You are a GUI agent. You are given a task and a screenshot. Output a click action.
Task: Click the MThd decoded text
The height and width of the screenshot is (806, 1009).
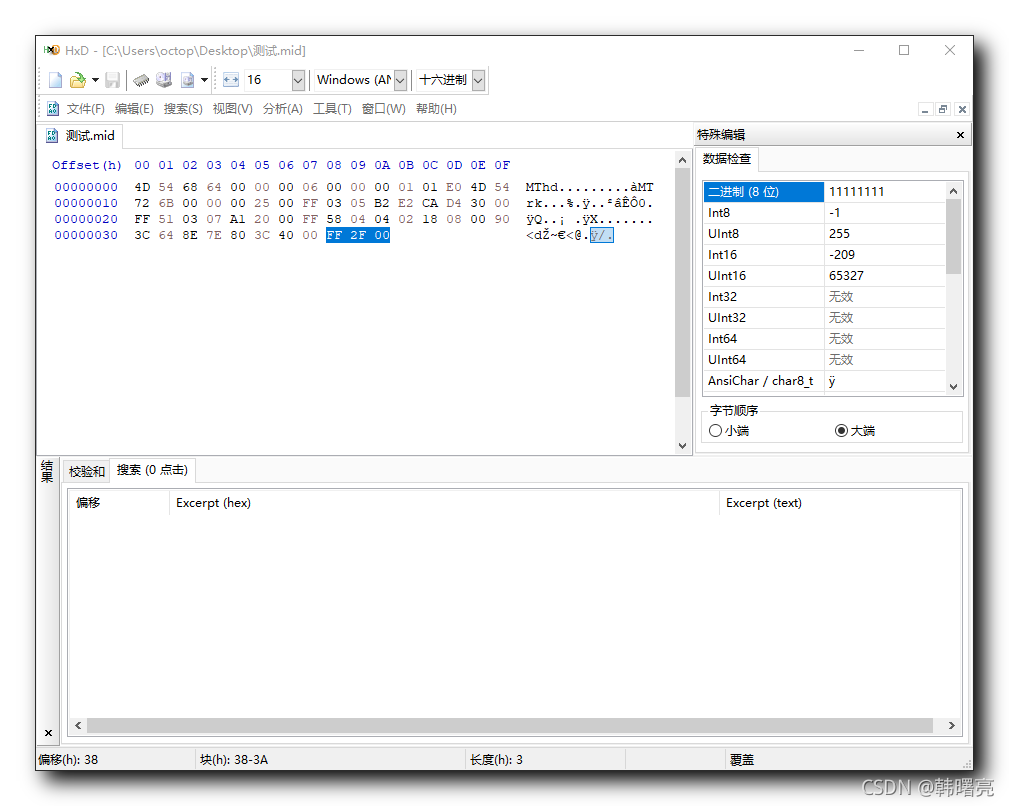tap(542, 187)
